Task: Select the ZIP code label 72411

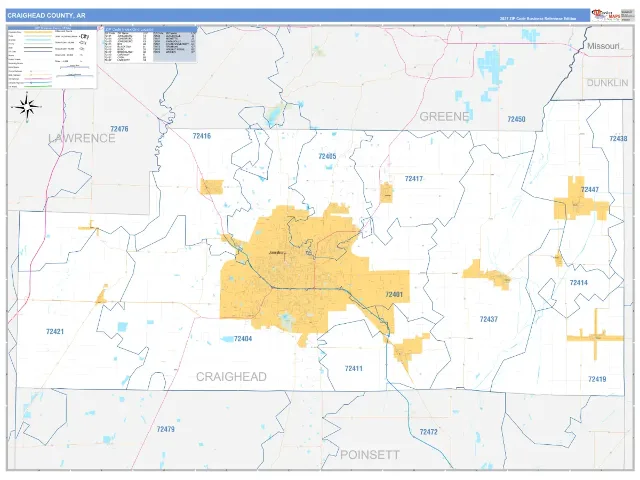Action: pyautogui.click(x=353, y=369)
